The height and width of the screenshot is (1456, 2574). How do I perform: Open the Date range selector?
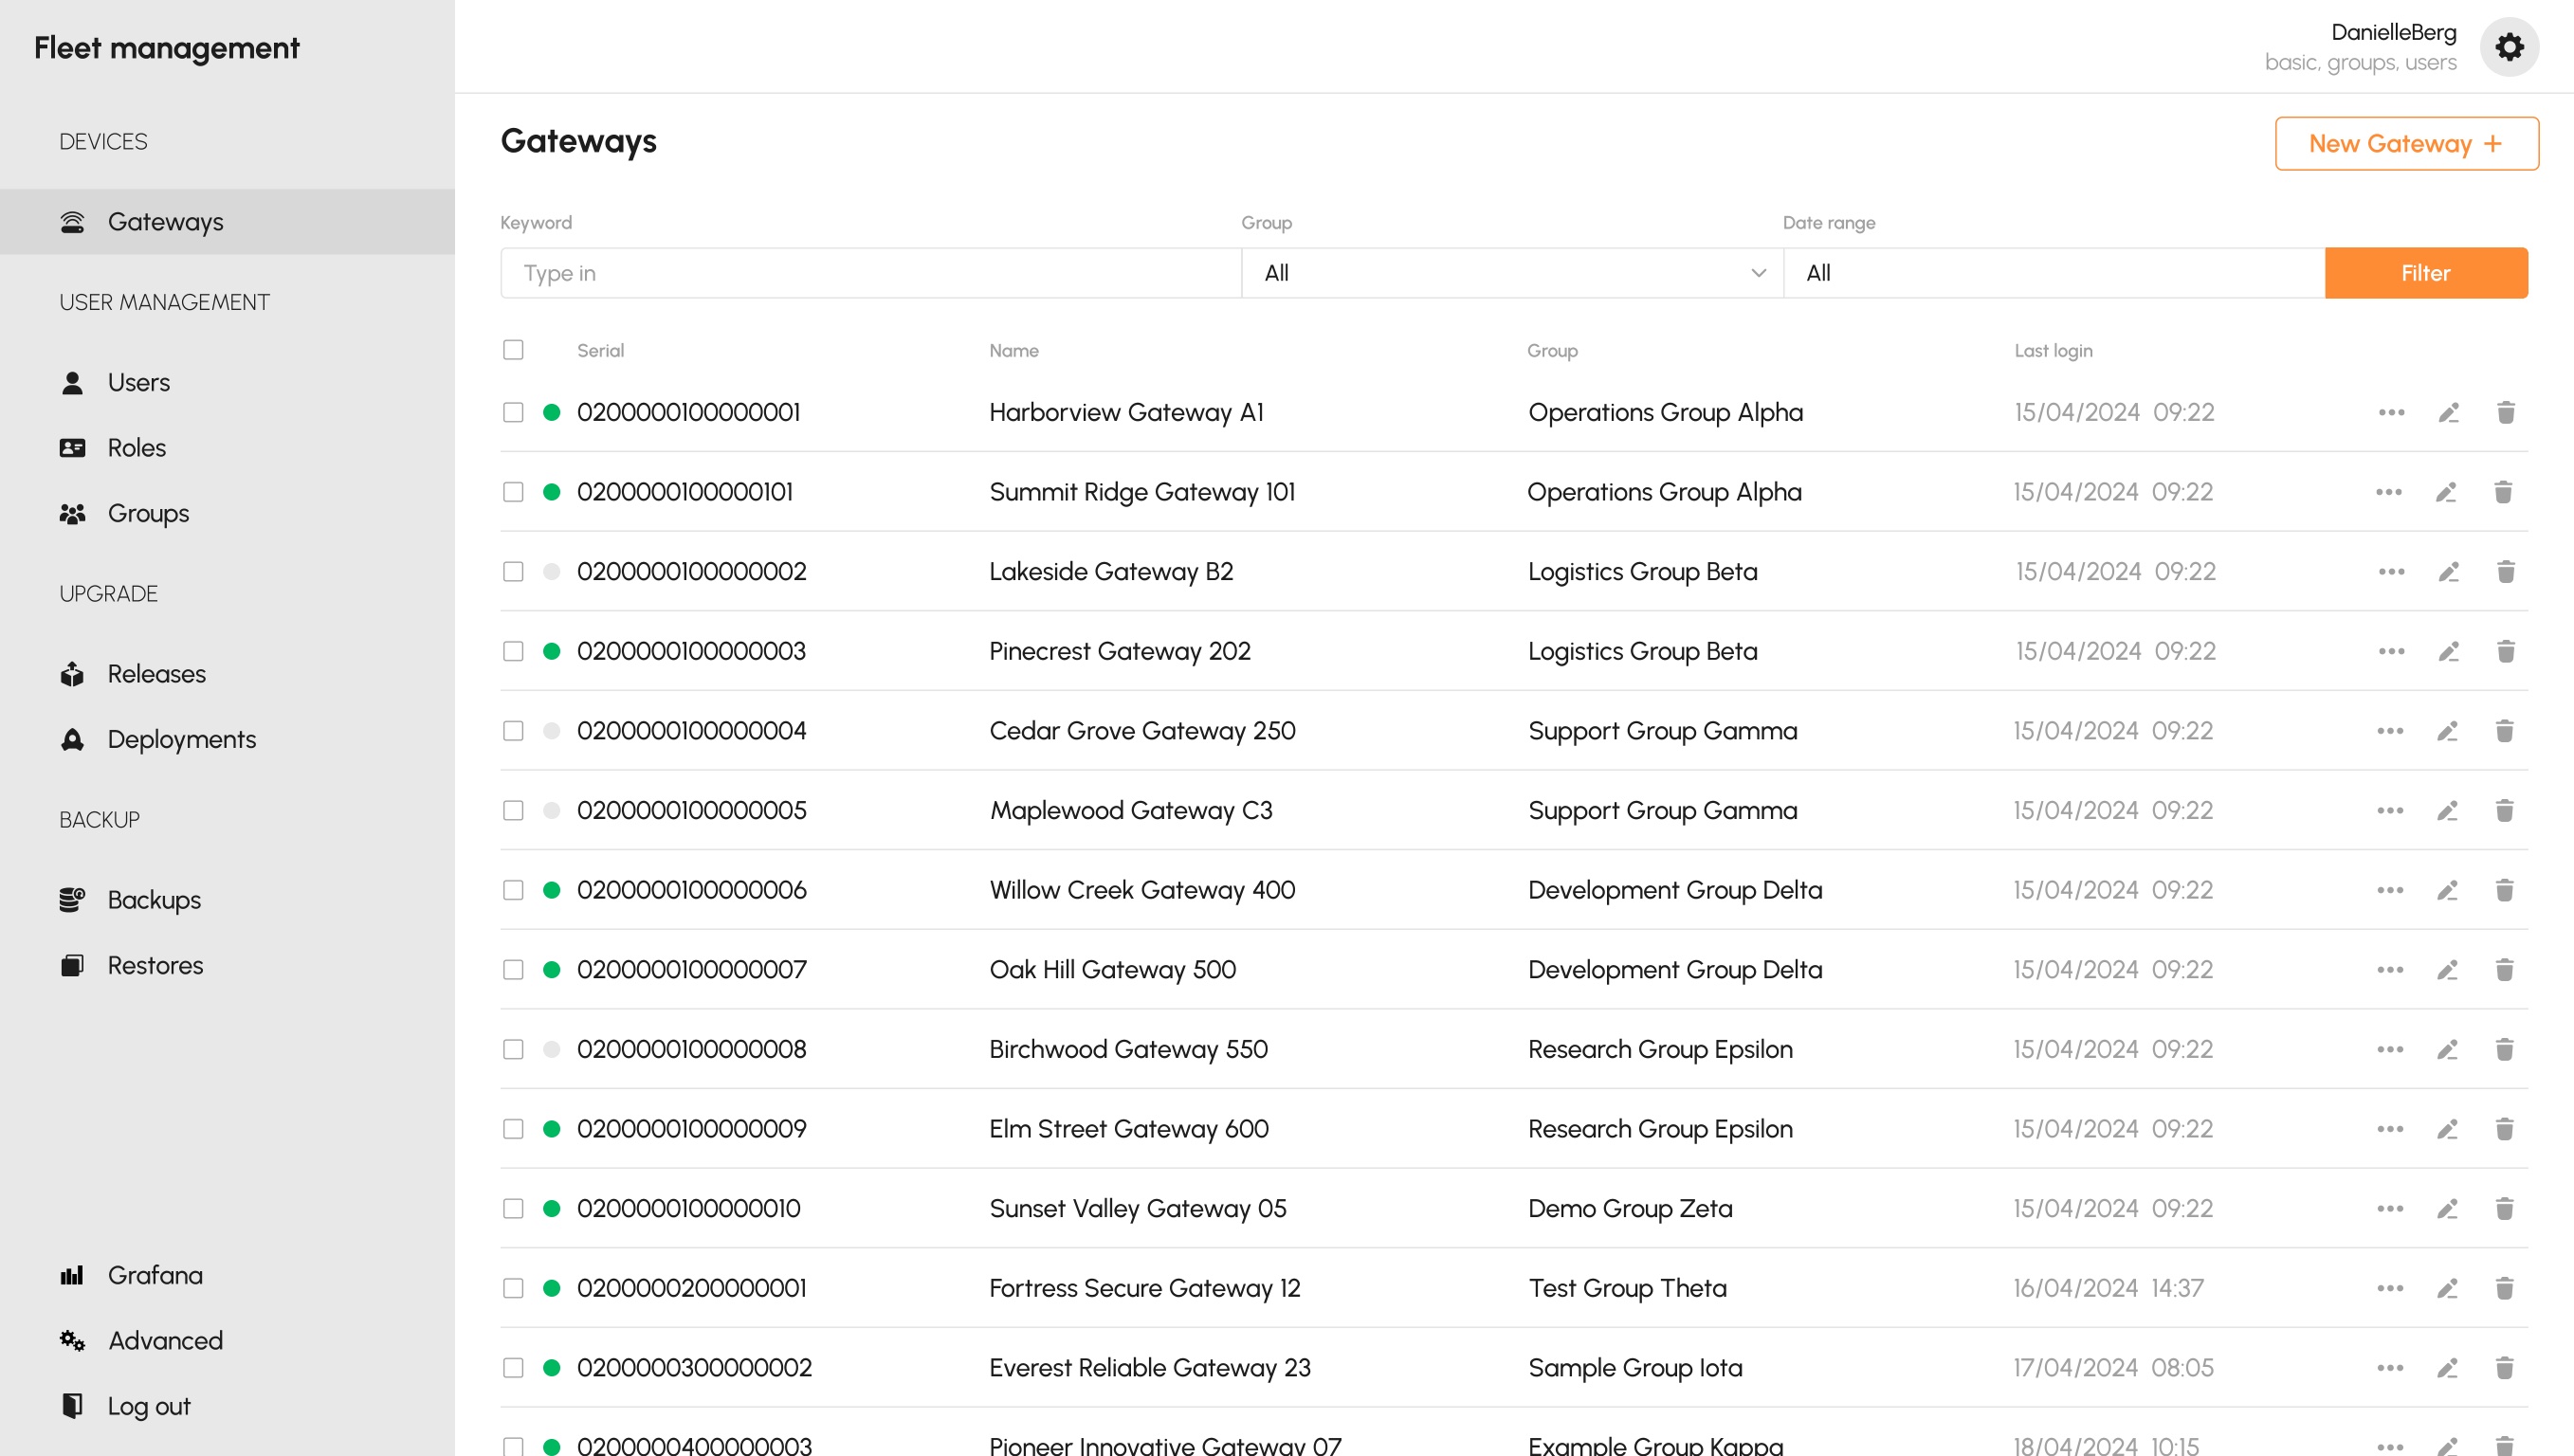coord(2053,273)
